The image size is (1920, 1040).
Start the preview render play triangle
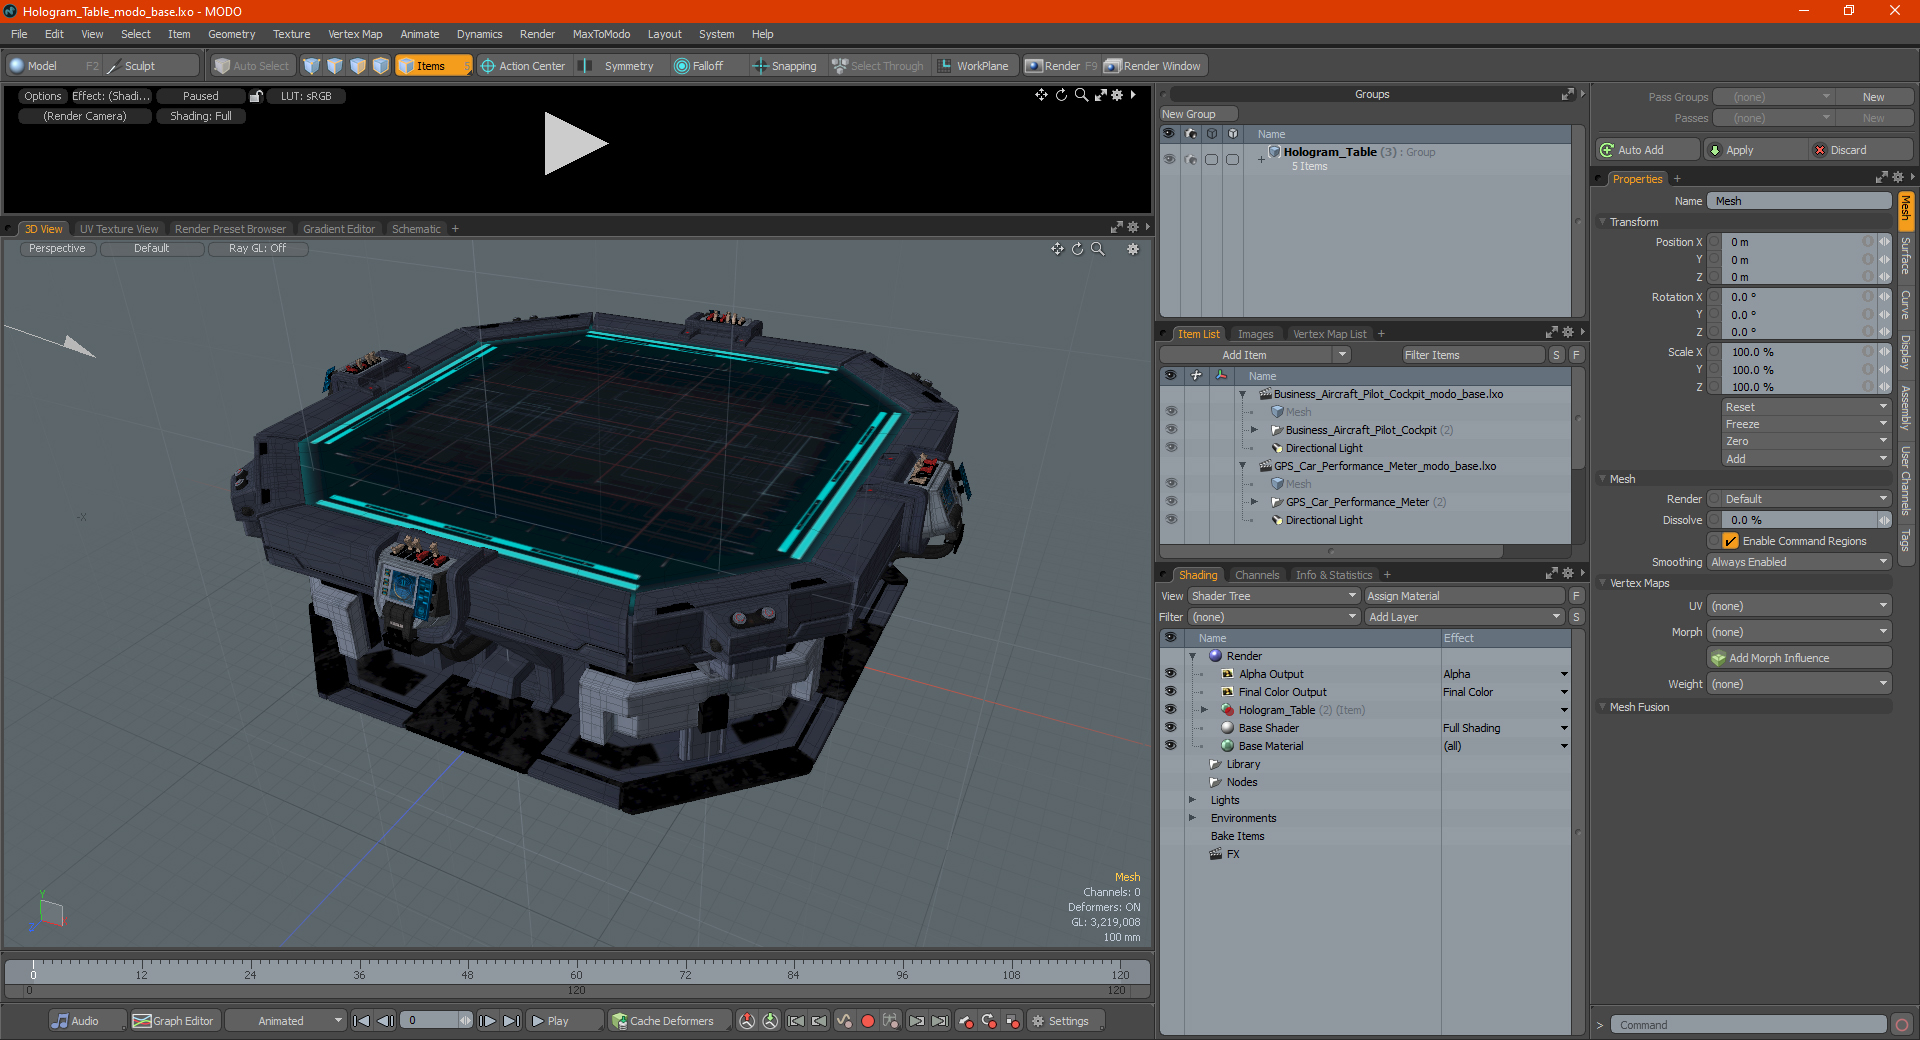[574, 144]
